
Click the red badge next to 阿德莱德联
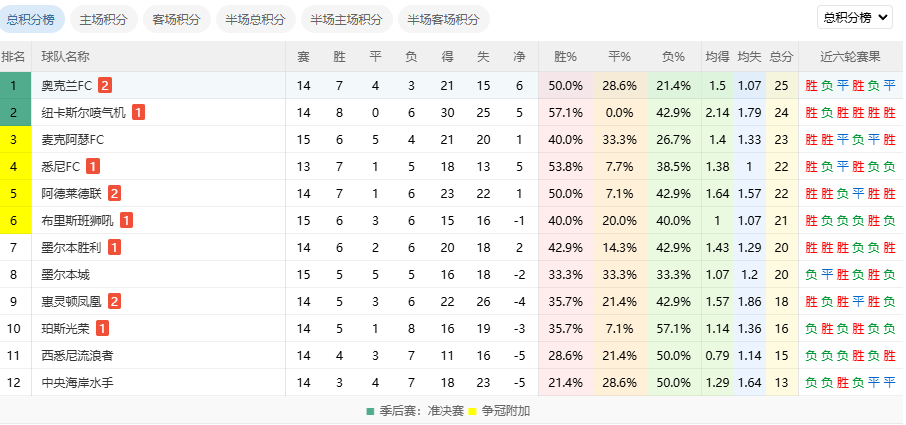point(114,194)
